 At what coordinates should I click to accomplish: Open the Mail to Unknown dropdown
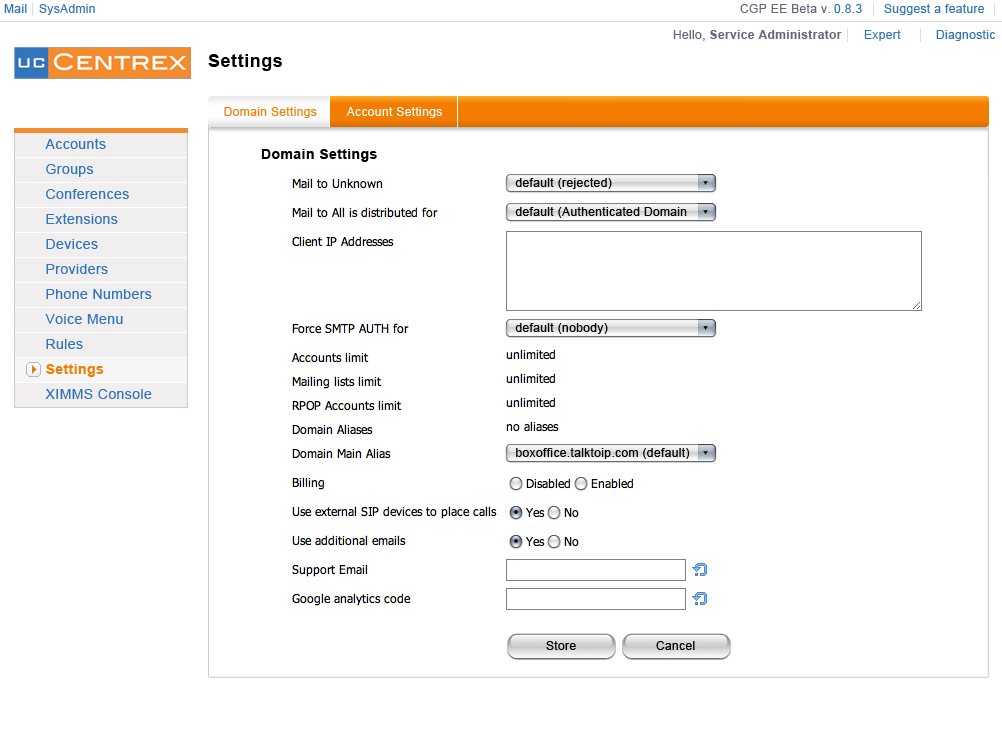pos(611,183)
